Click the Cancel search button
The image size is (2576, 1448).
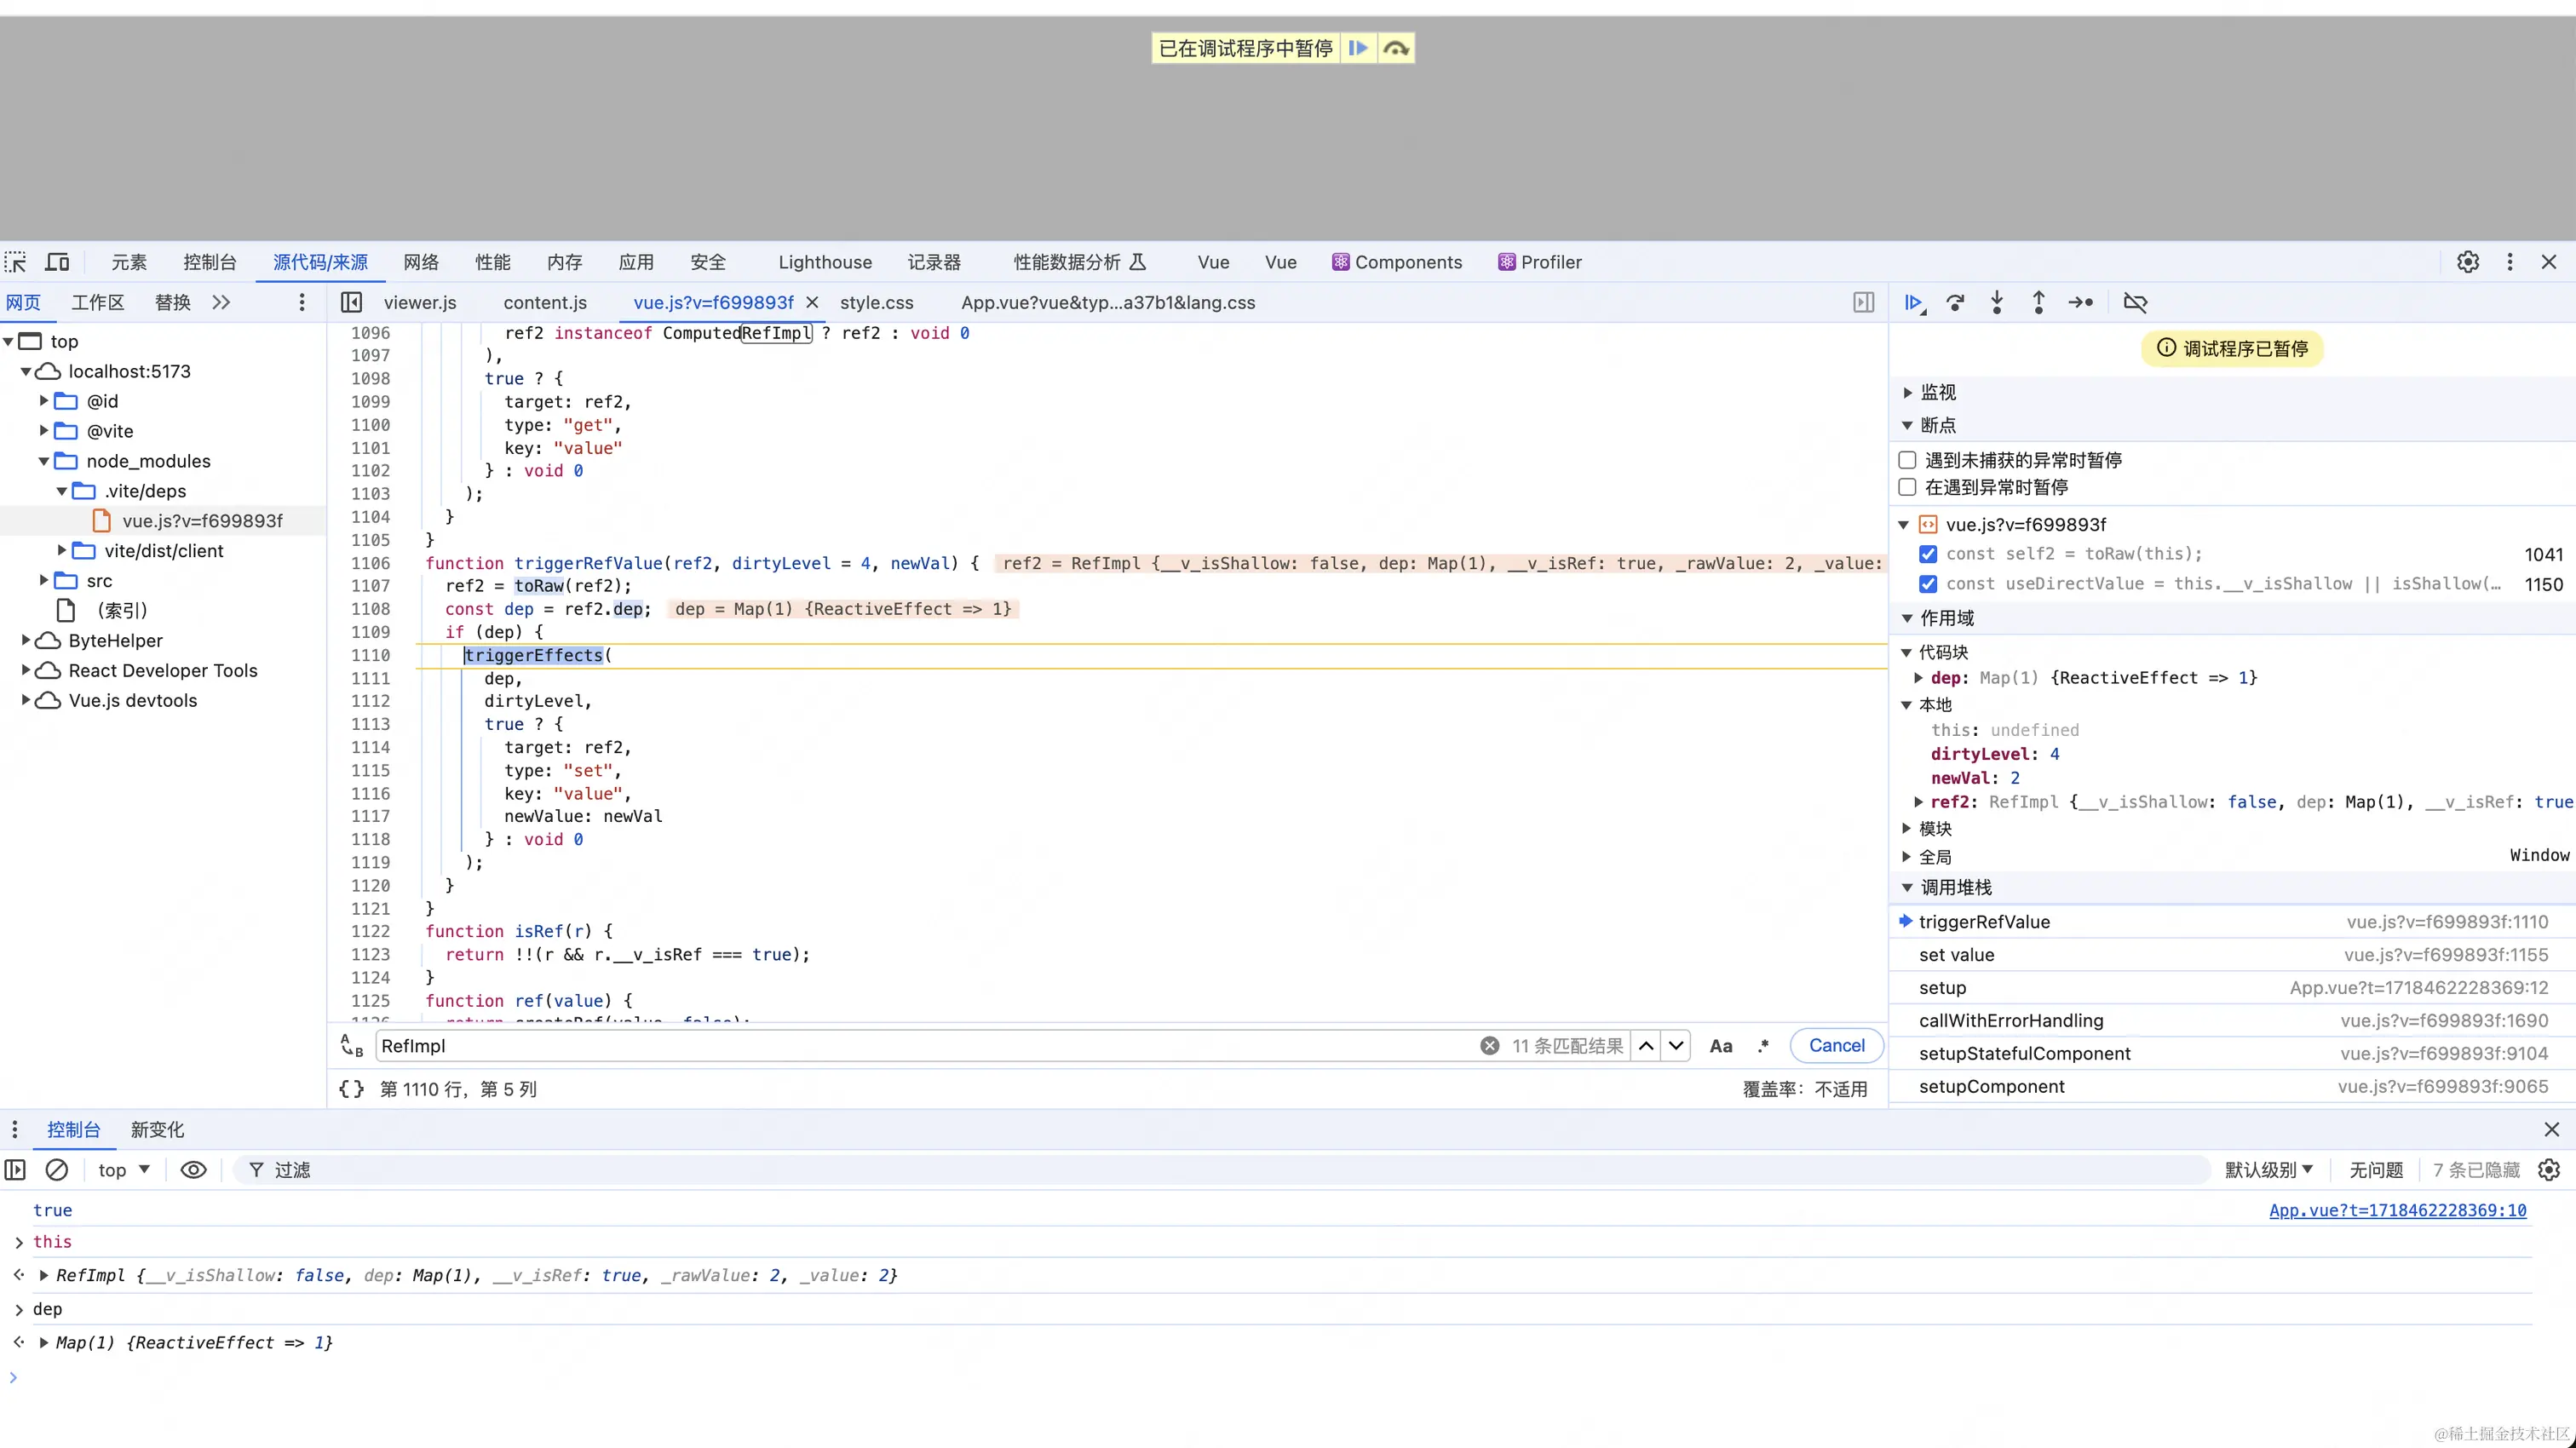[x=1836, y=1045]
